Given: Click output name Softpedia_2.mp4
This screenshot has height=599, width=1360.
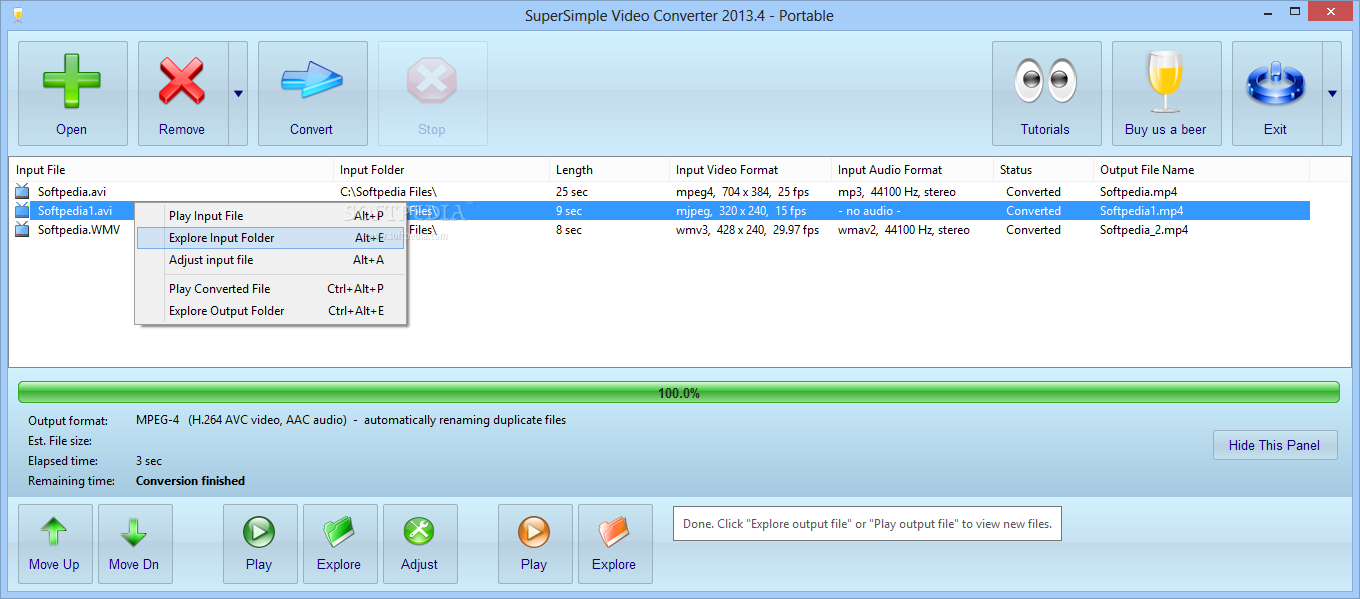Looking at the screenshot, I should click(x=1144, y=229).
